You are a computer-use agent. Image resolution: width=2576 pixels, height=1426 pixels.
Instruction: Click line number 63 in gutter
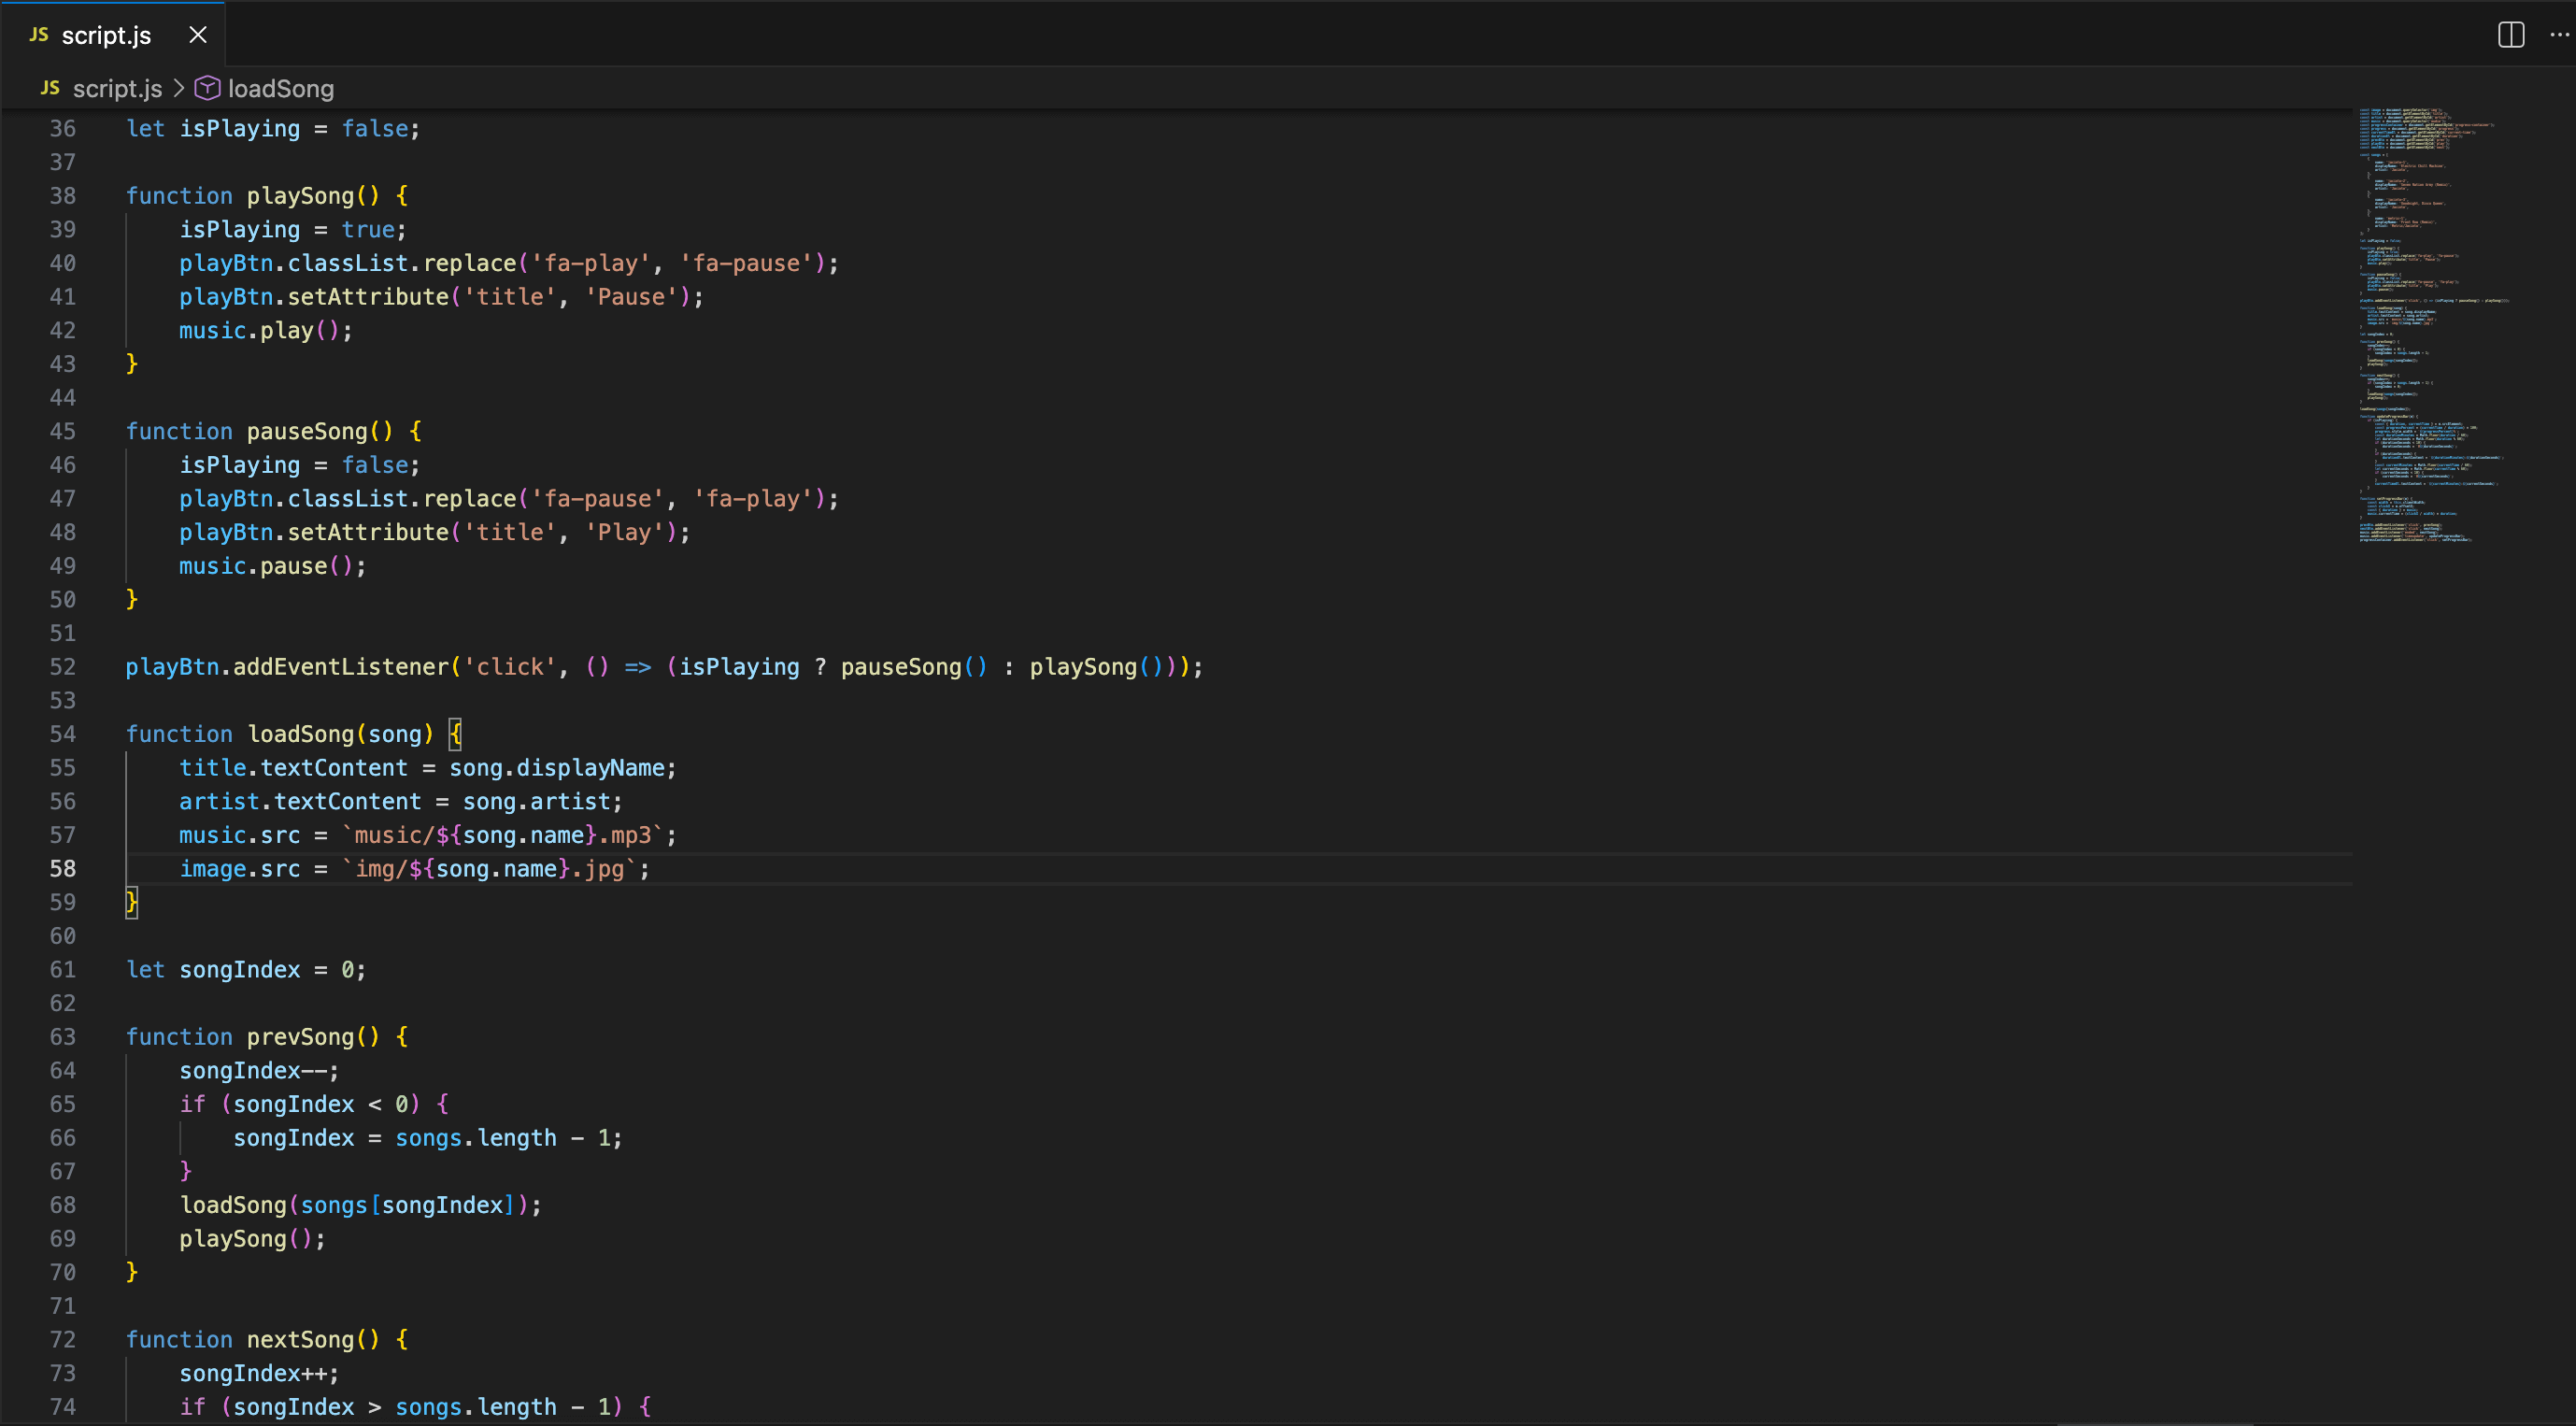point(62,1037)
